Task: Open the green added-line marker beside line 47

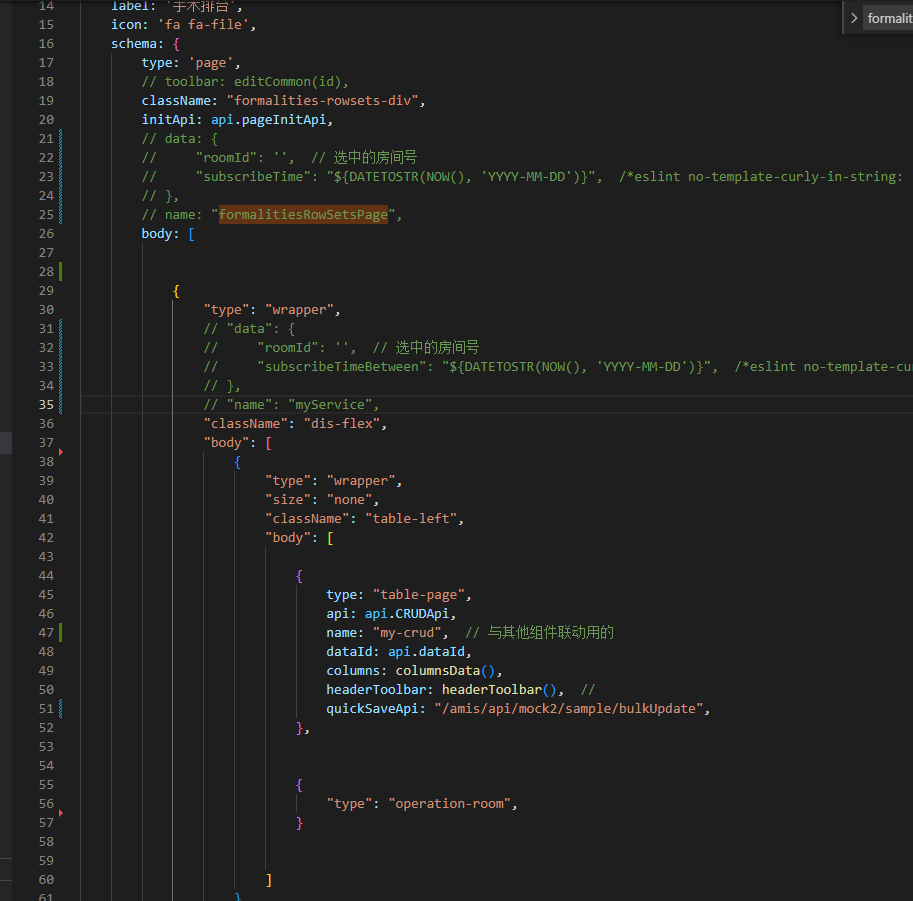Action: pyautogui.click(x=61, y=633)
